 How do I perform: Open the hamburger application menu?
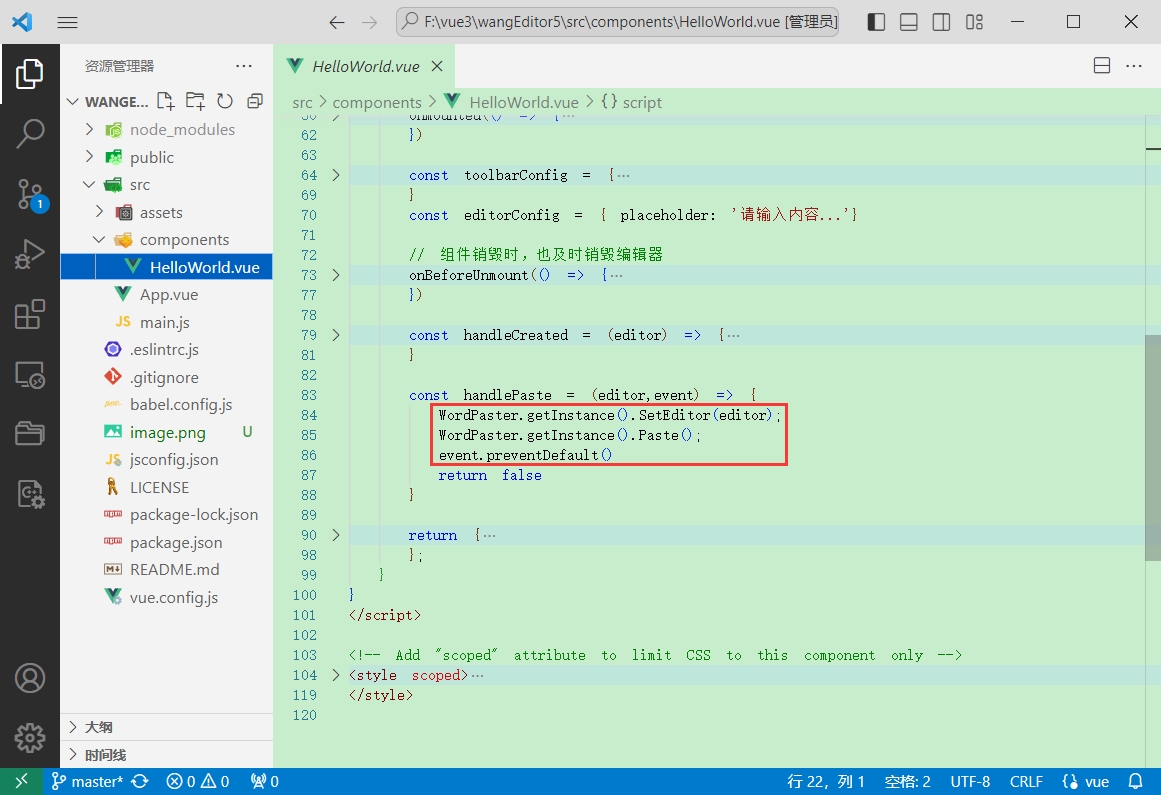[x=68, y=22]
